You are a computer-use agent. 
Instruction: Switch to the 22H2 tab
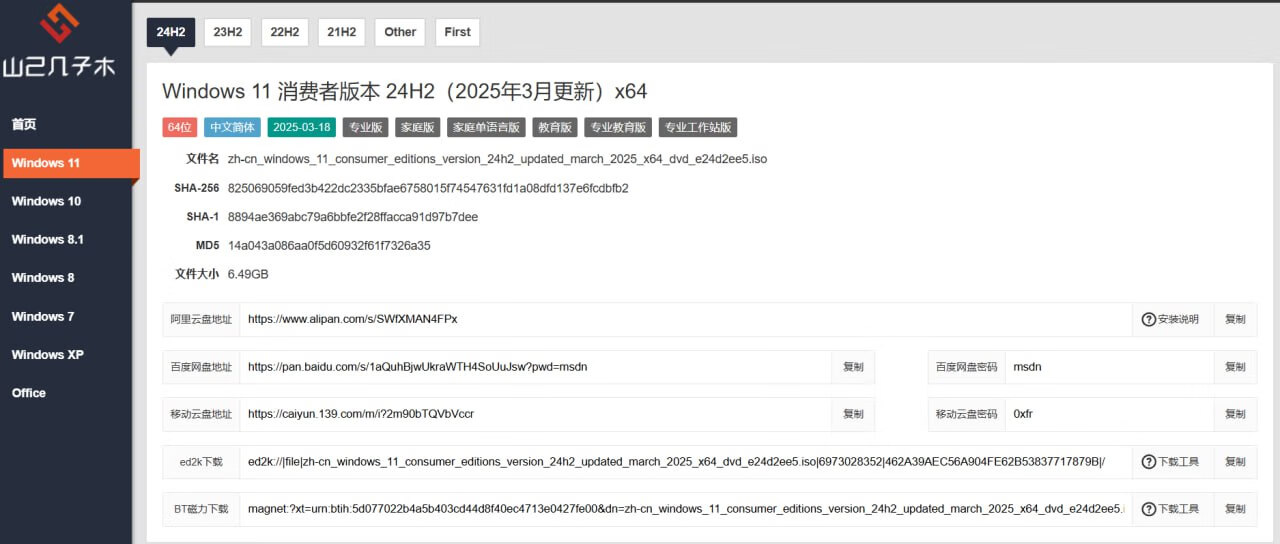click(x=285, y=32)
